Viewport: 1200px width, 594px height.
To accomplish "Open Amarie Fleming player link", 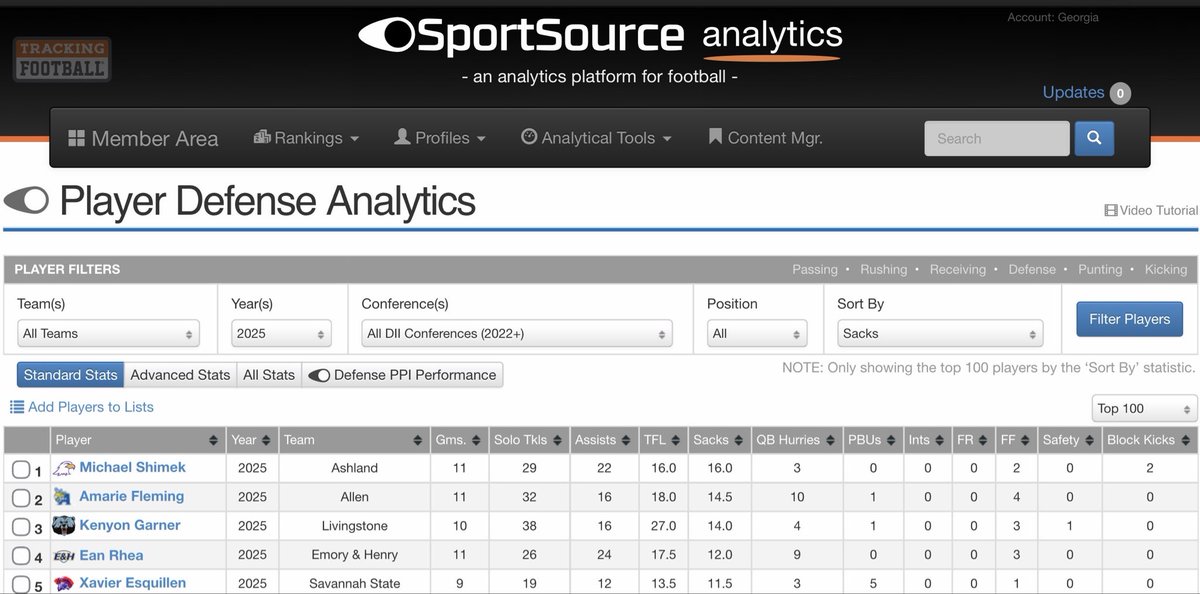I will click(x=132, y=496).
